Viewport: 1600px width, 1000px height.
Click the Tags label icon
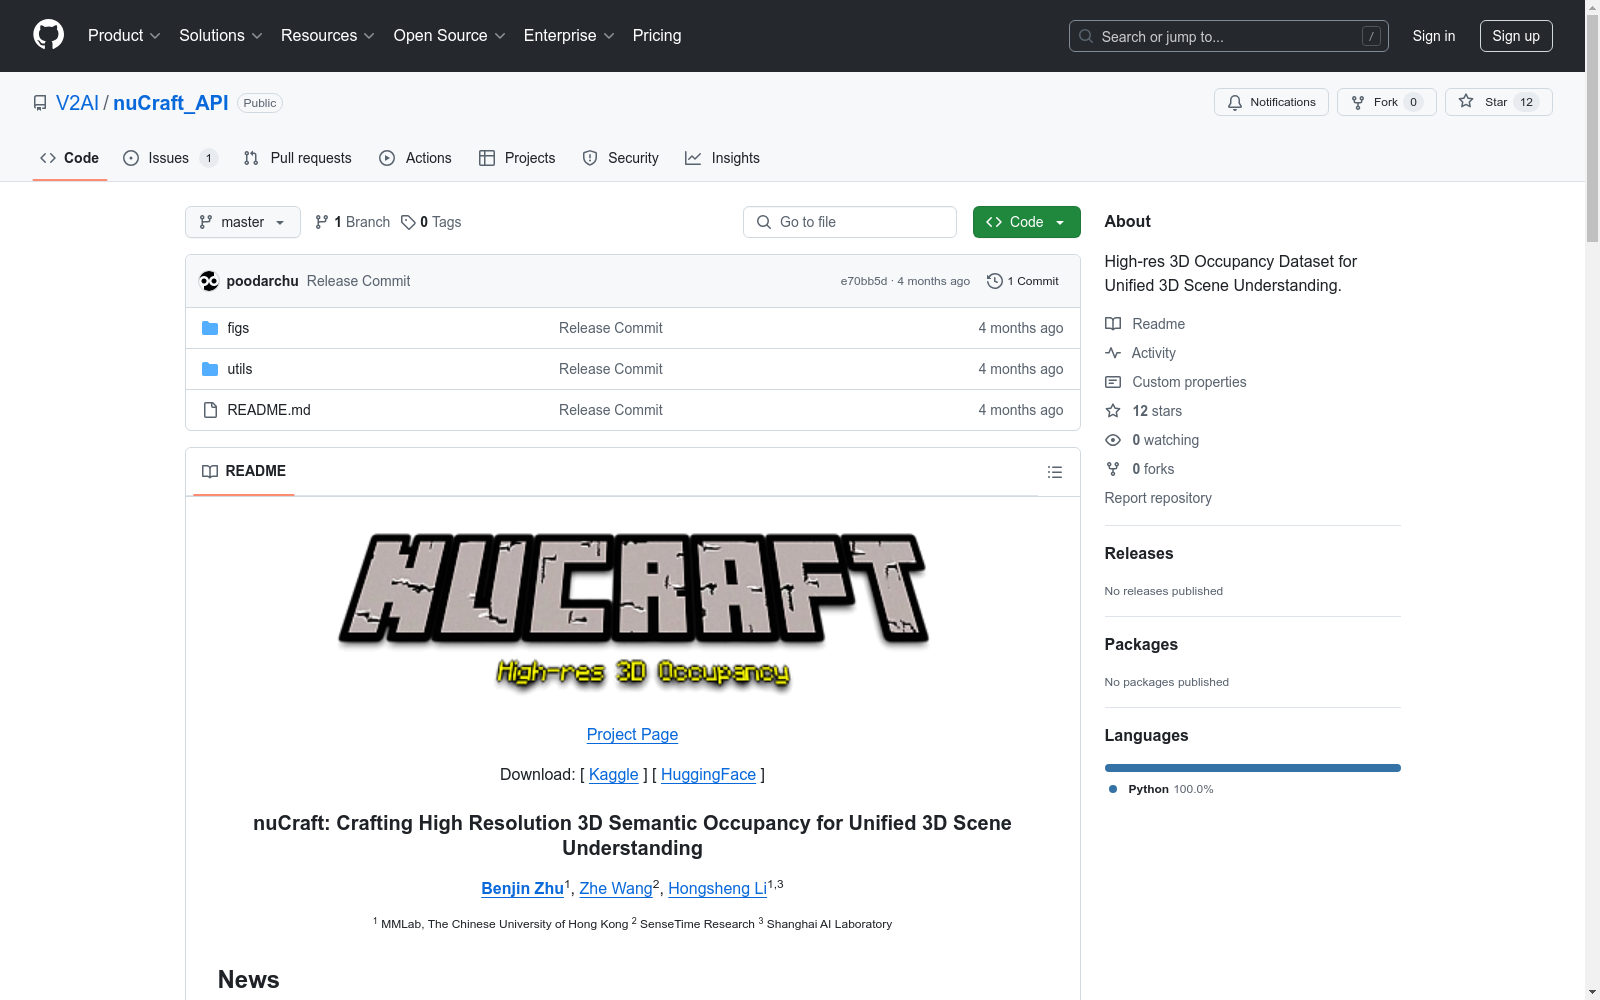click(x=408, y=222)
